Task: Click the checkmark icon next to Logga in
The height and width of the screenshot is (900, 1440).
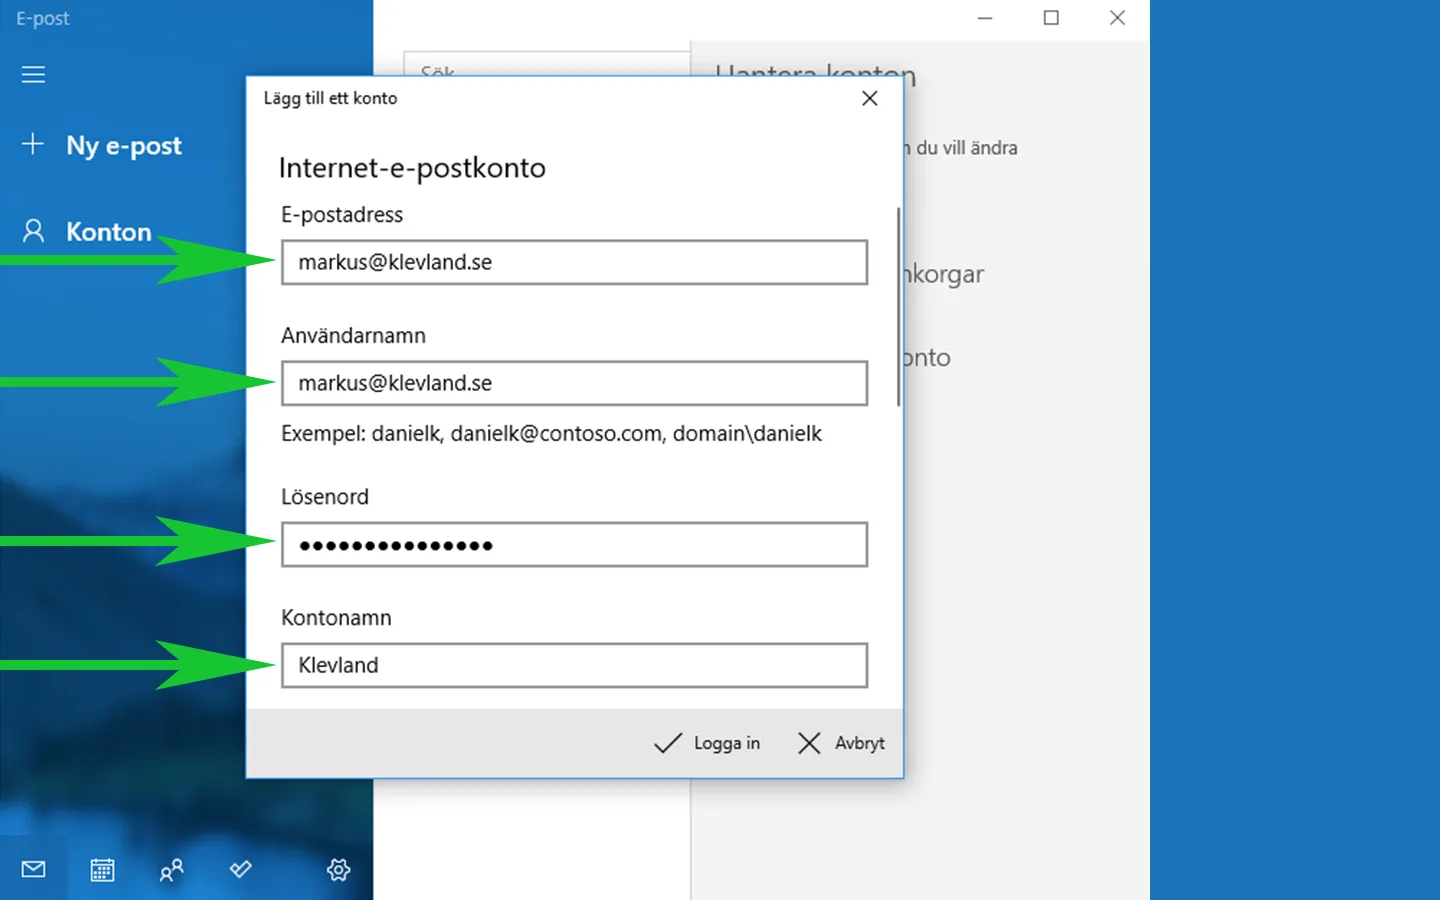Action: (667, 743)
